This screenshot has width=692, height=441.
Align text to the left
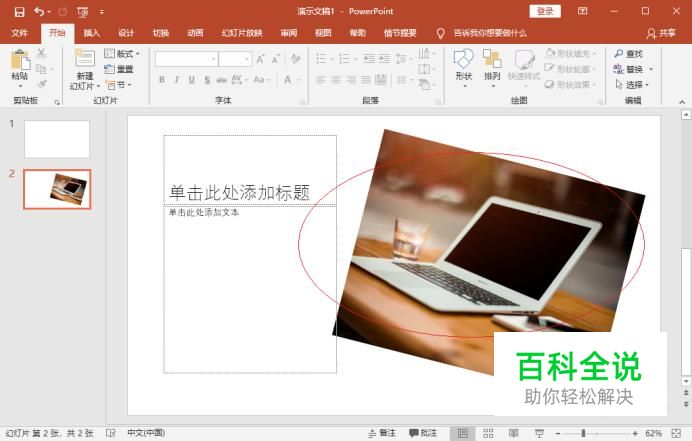[x=321, y=80]
